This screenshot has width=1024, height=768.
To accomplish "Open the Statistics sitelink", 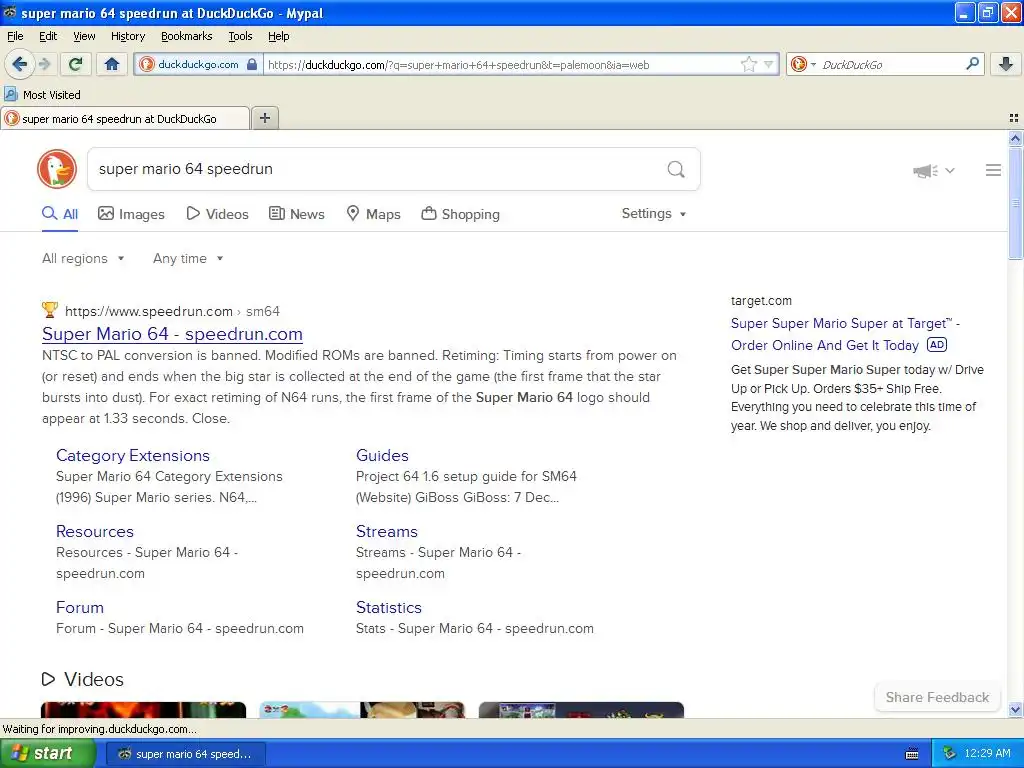I will point(389,607).
